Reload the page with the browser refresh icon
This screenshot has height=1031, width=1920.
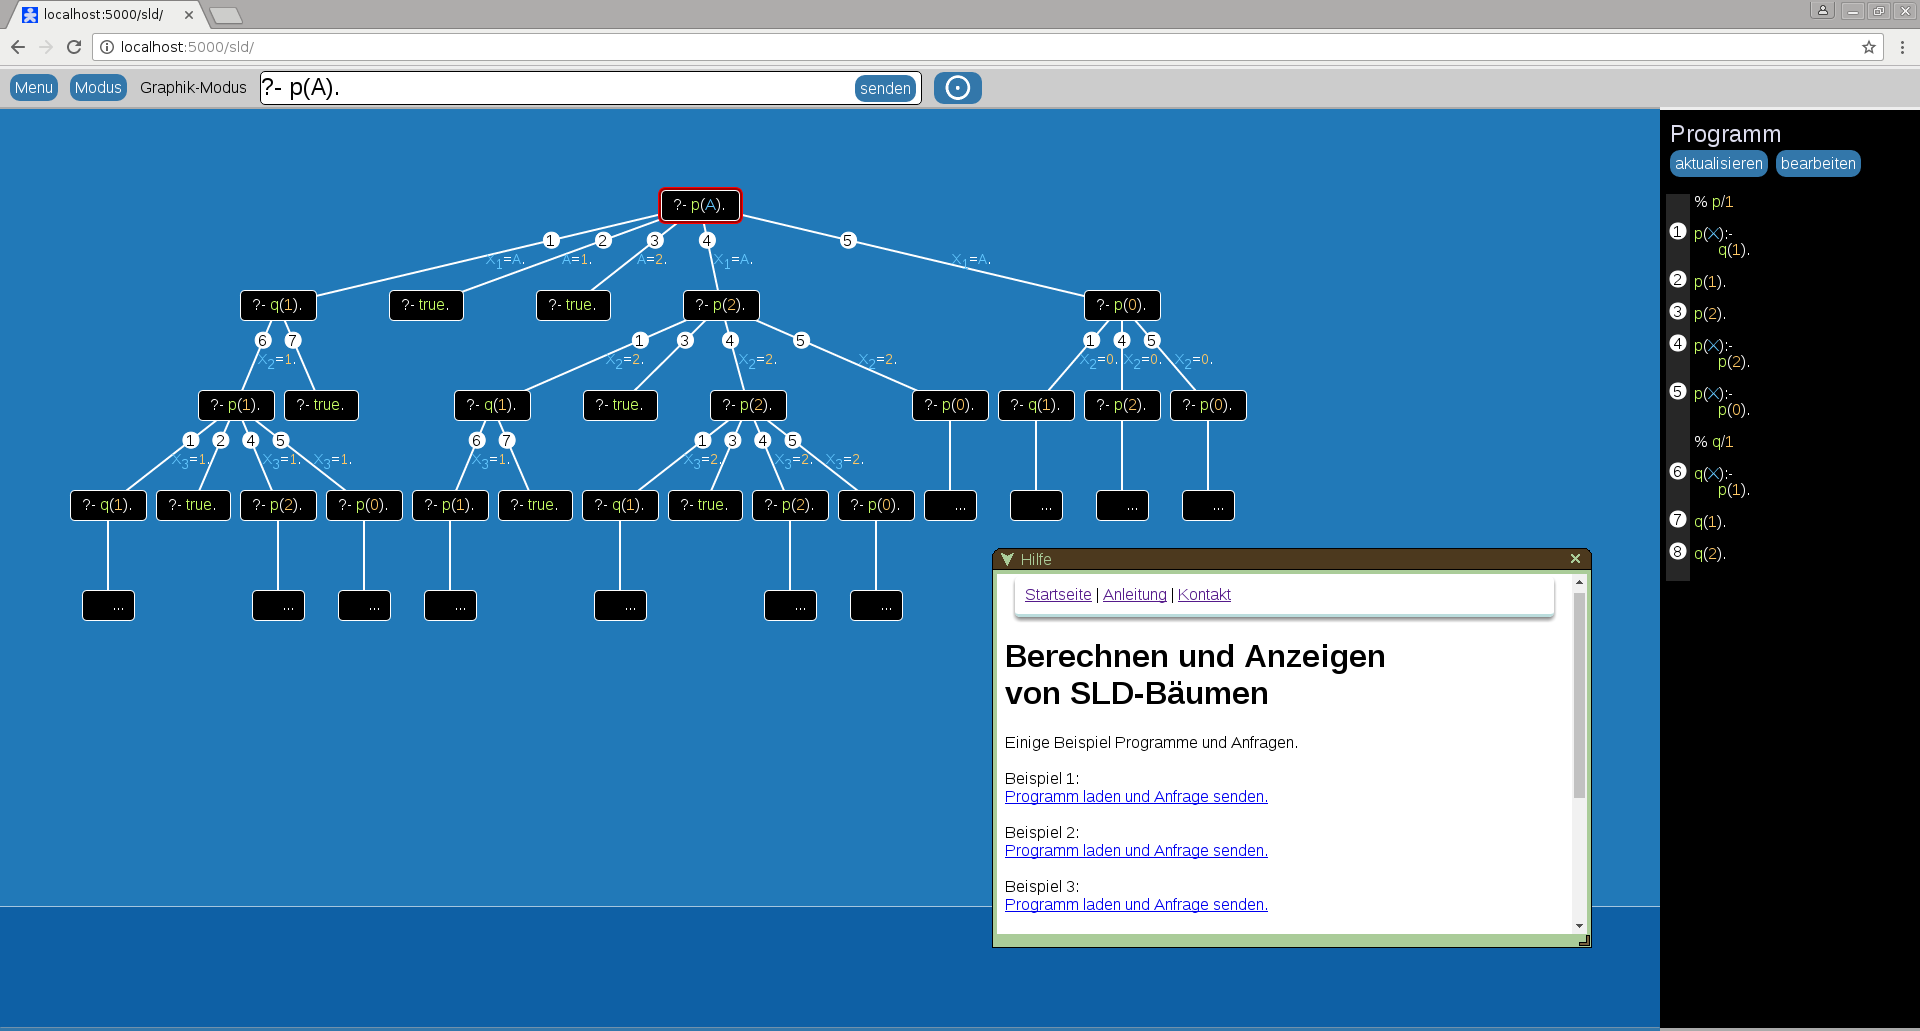tap(74, 47)
